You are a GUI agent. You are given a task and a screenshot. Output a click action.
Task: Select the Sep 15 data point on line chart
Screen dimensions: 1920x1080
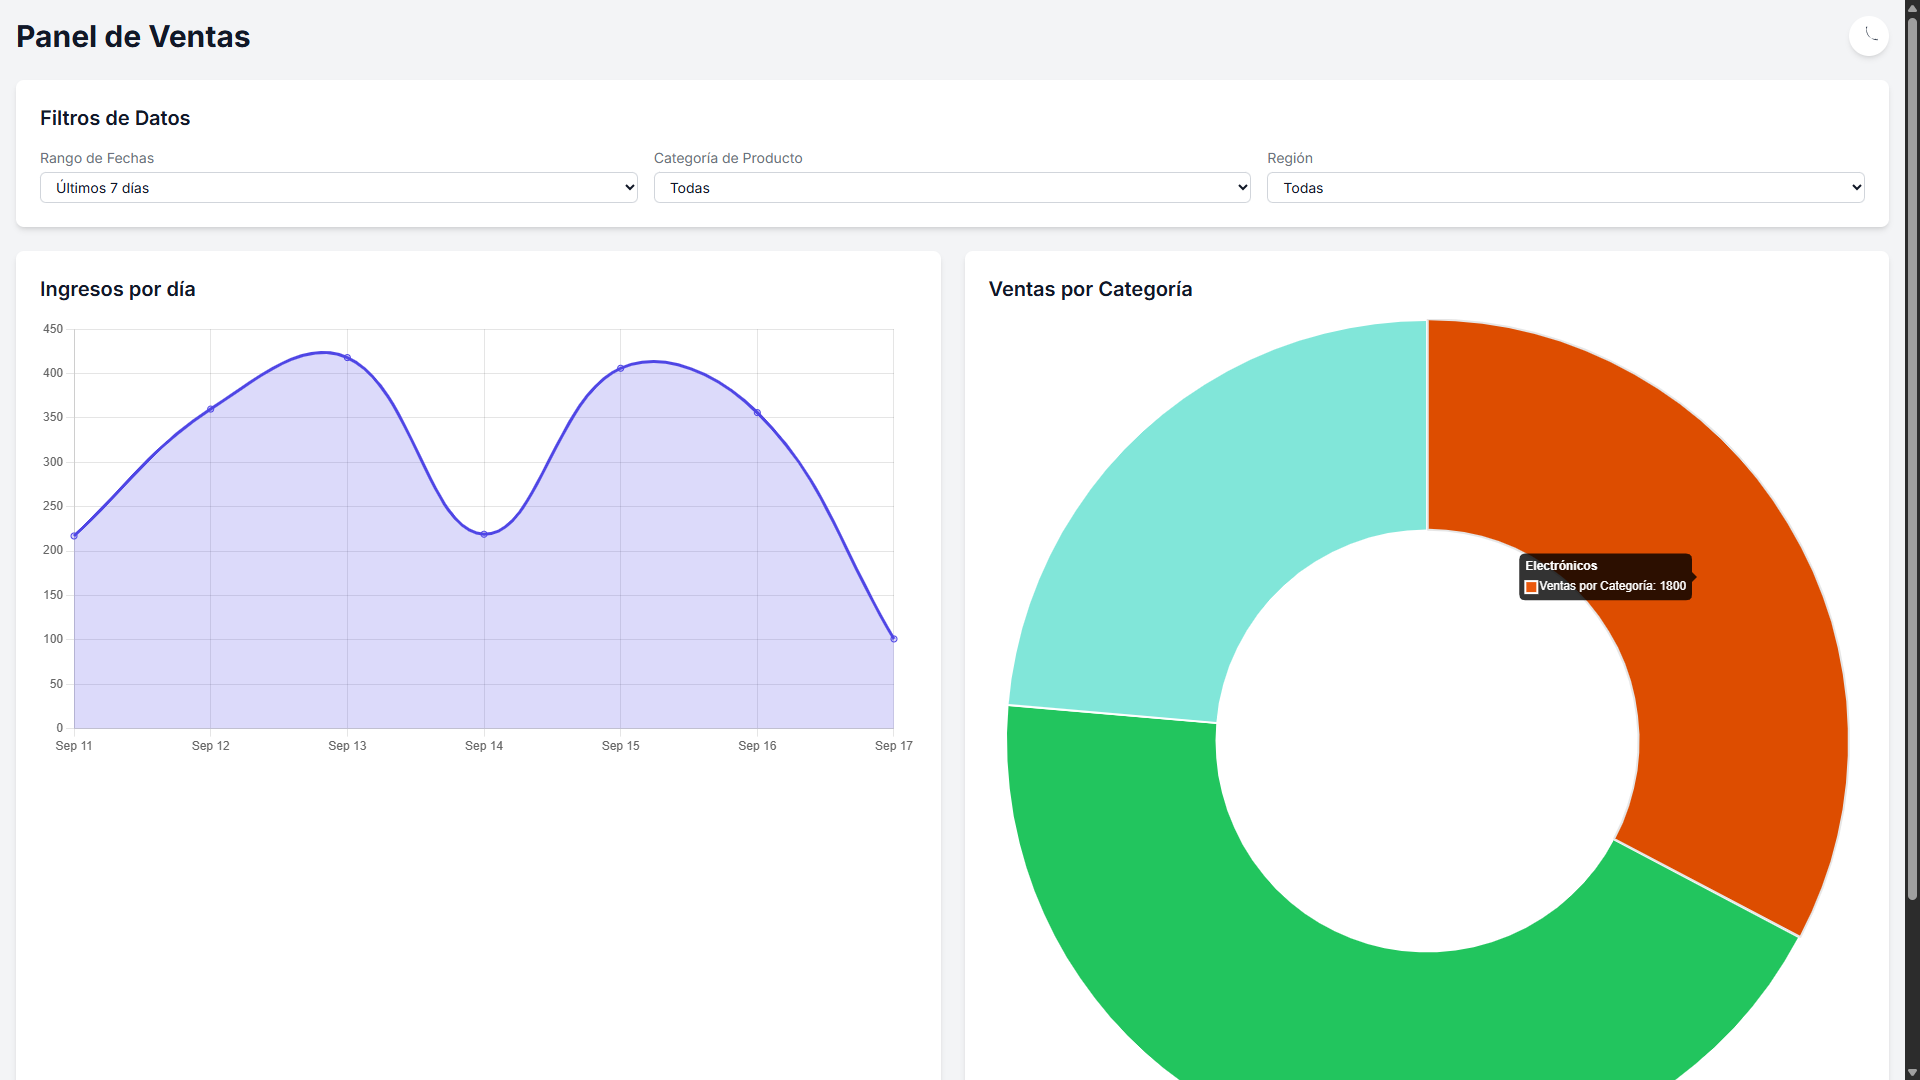point(621,368)
